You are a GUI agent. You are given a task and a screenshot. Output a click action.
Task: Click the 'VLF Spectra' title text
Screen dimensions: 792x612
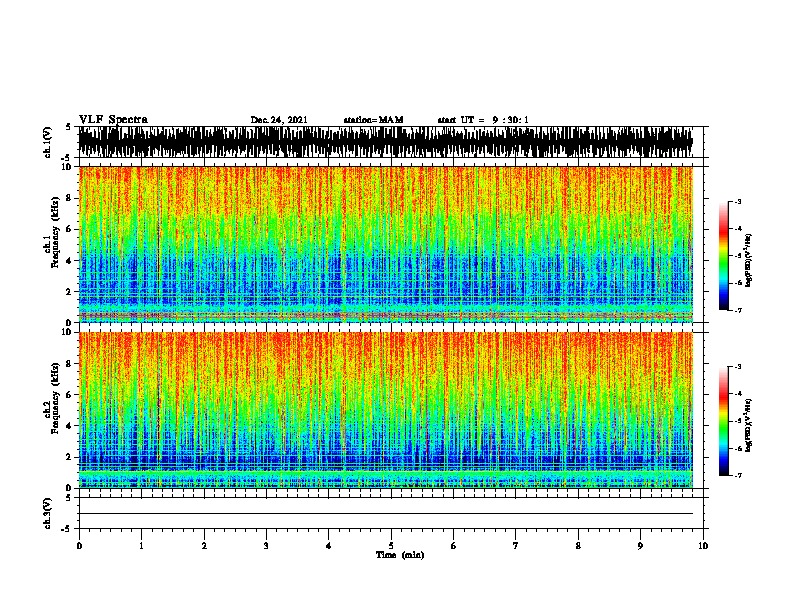pos(113,120)
